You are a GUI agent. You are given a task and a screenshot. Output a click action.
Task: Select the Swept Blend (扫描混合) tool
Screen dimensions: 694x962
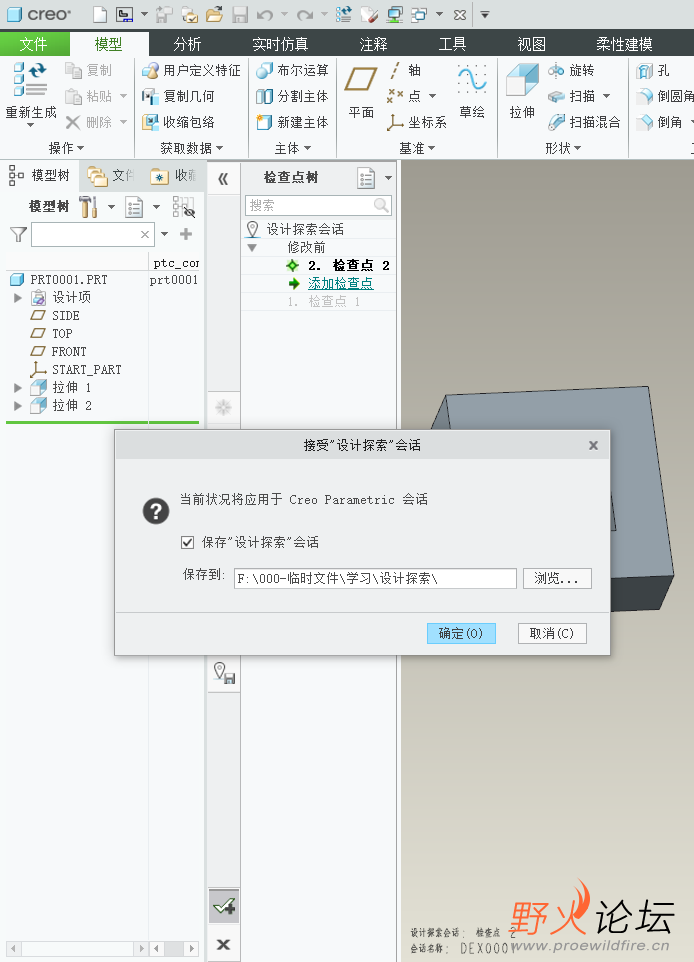(x=584, y=122)
